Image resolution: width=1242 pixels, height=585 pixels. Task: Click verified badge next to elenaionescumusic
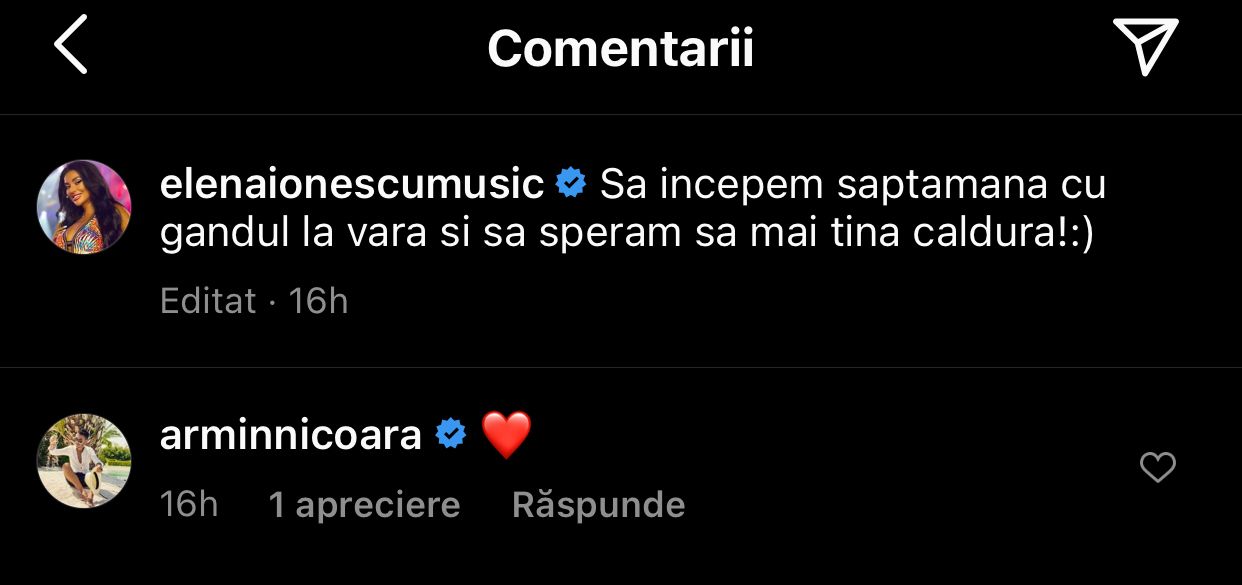[571, 185]
